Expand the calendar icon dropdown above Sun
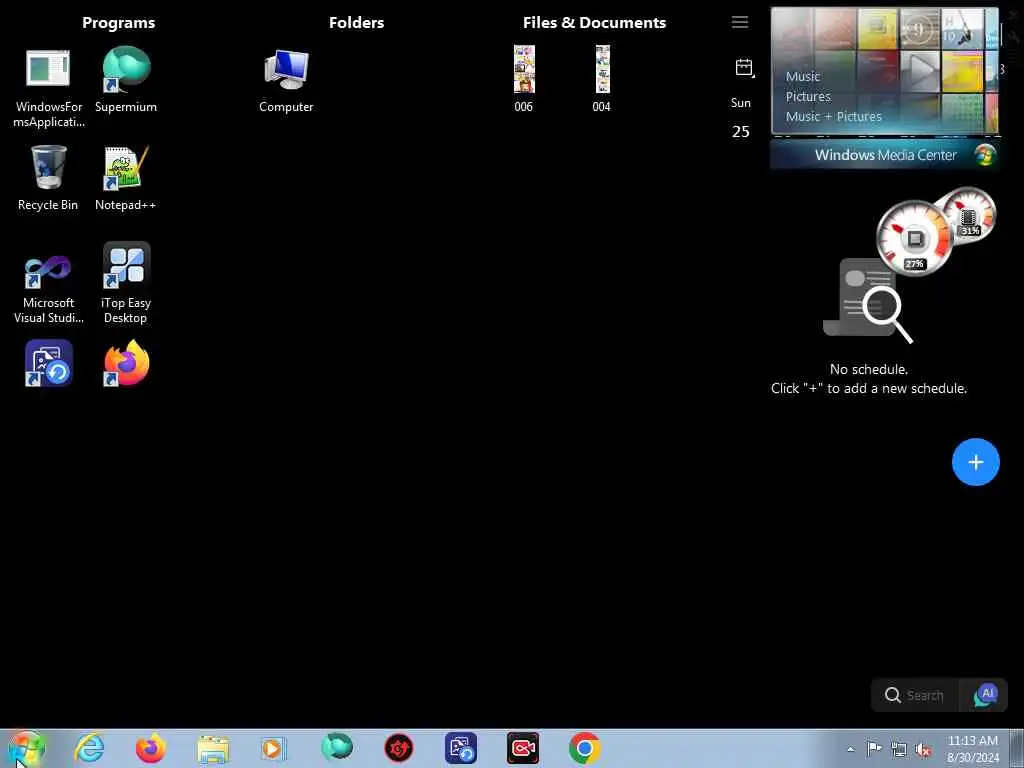Viewport: 1024px width, 768px height. pyautogui.click(x=744, y=67)
